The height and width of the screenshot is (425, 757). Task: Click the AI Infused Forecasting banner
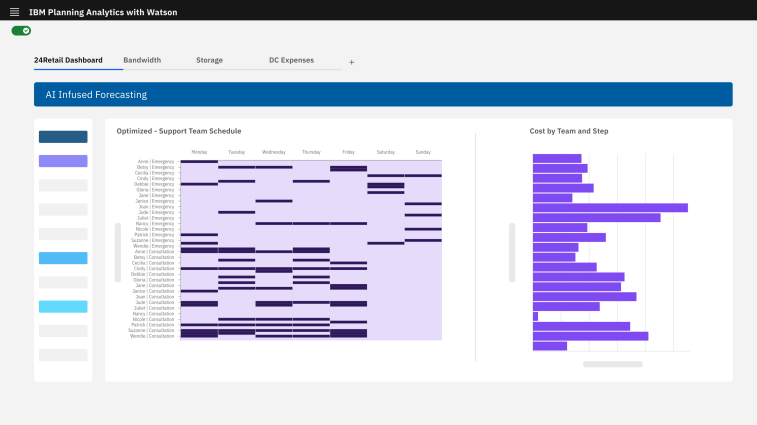pos(383,94)
